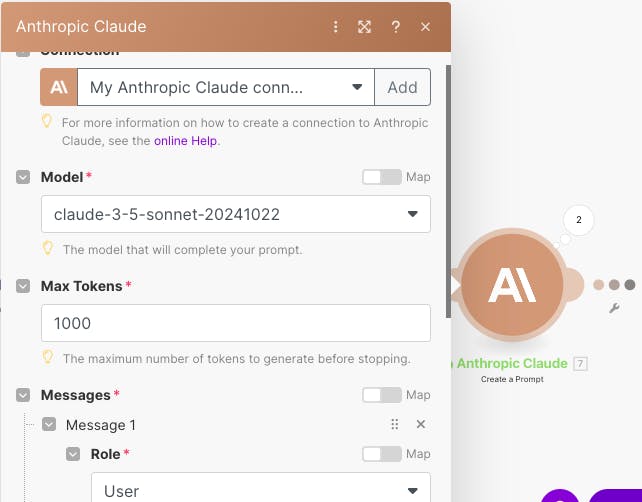Collapse the Message 1 item chevron

(49, 425)
